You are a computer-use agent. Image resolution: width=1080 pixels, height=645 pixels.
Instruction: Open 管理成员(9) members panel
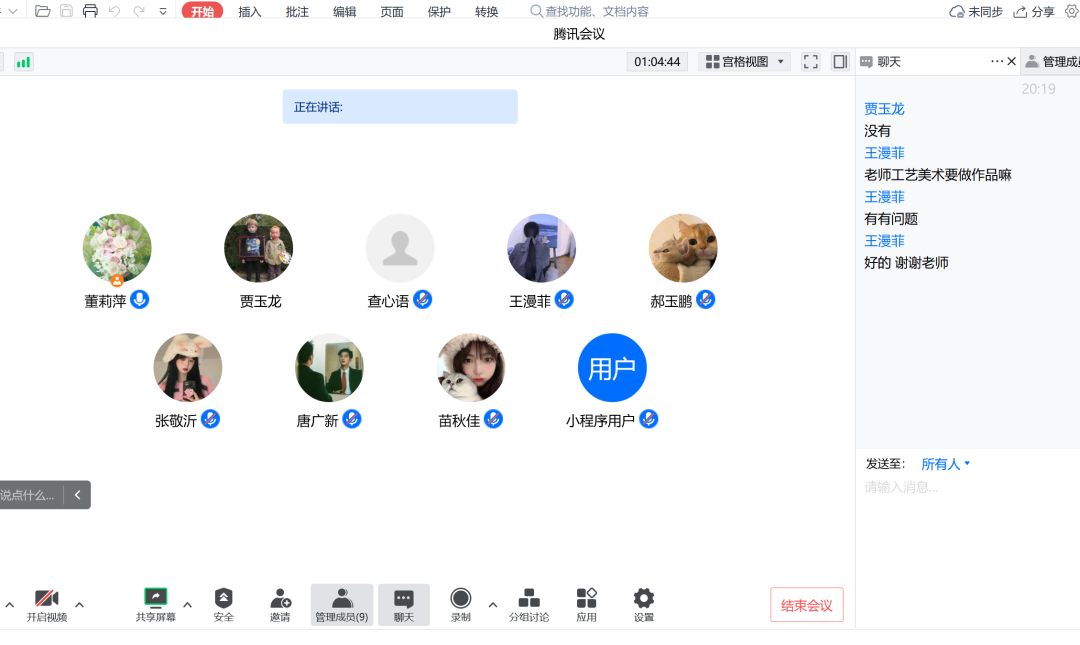pos(342,605)
